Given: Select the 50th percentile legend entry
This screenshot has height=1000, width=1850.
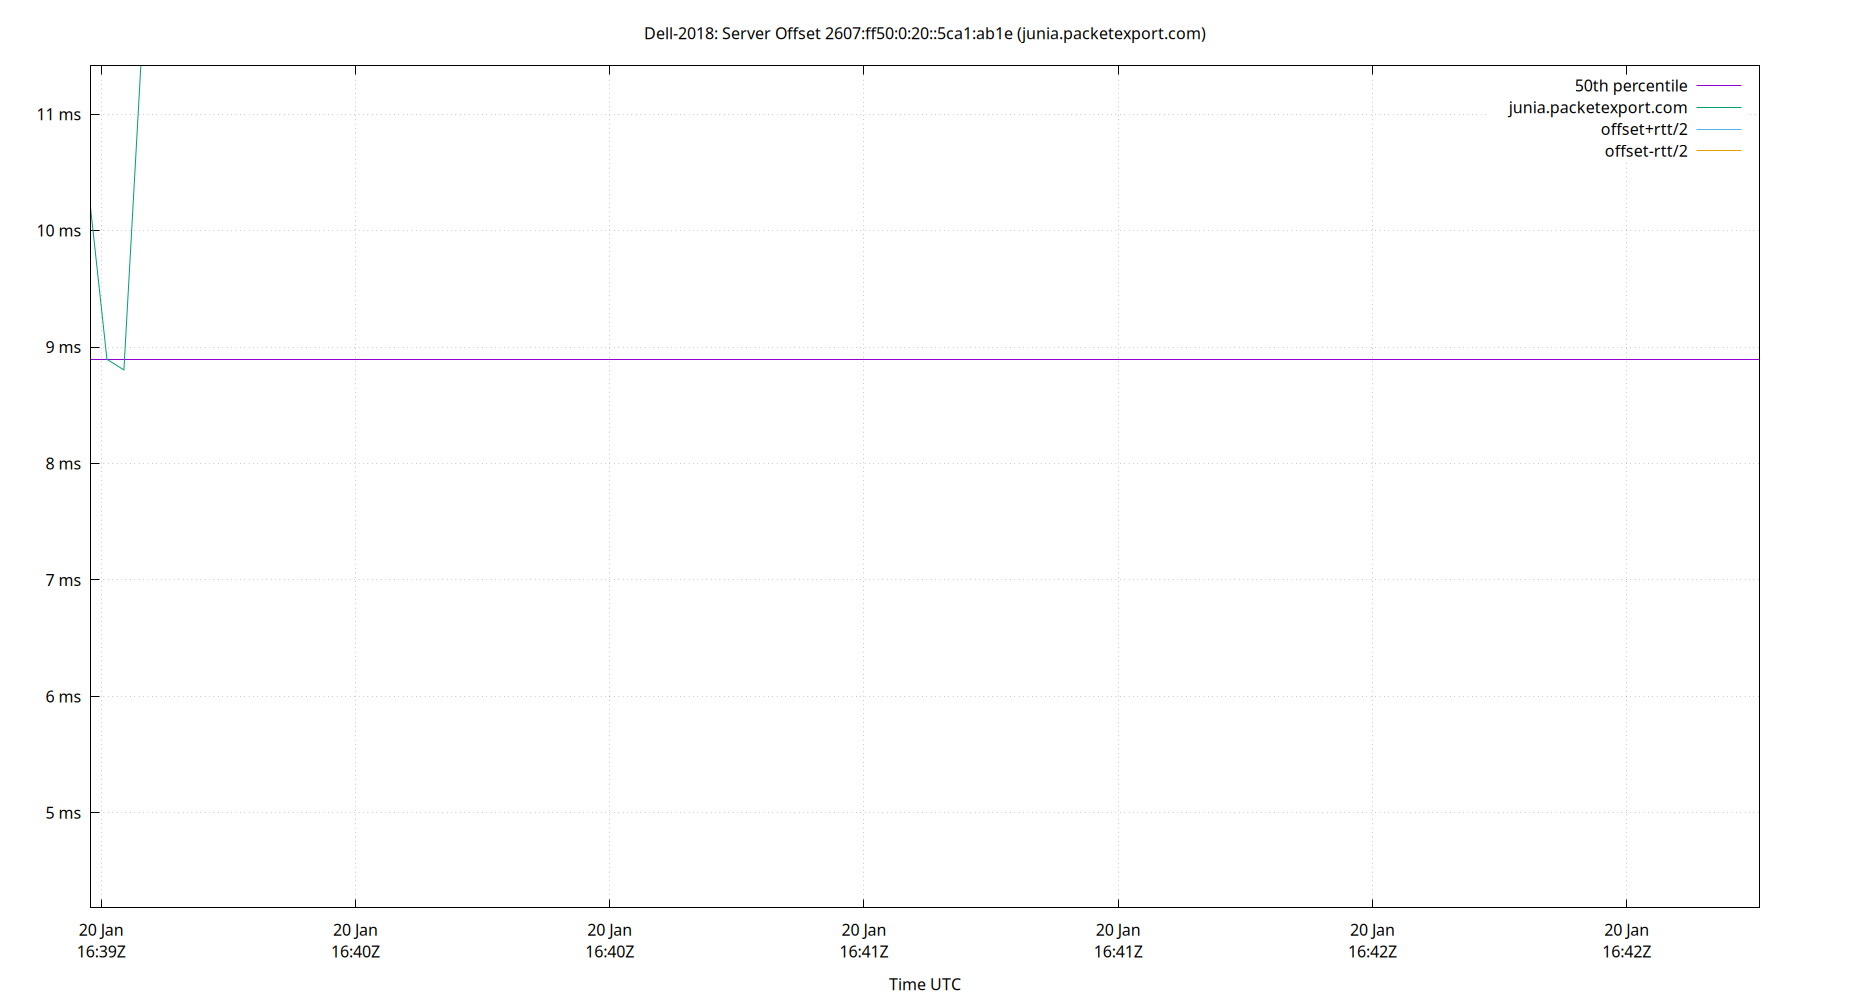Looking at the screenshot, I should coord(1630,85).
